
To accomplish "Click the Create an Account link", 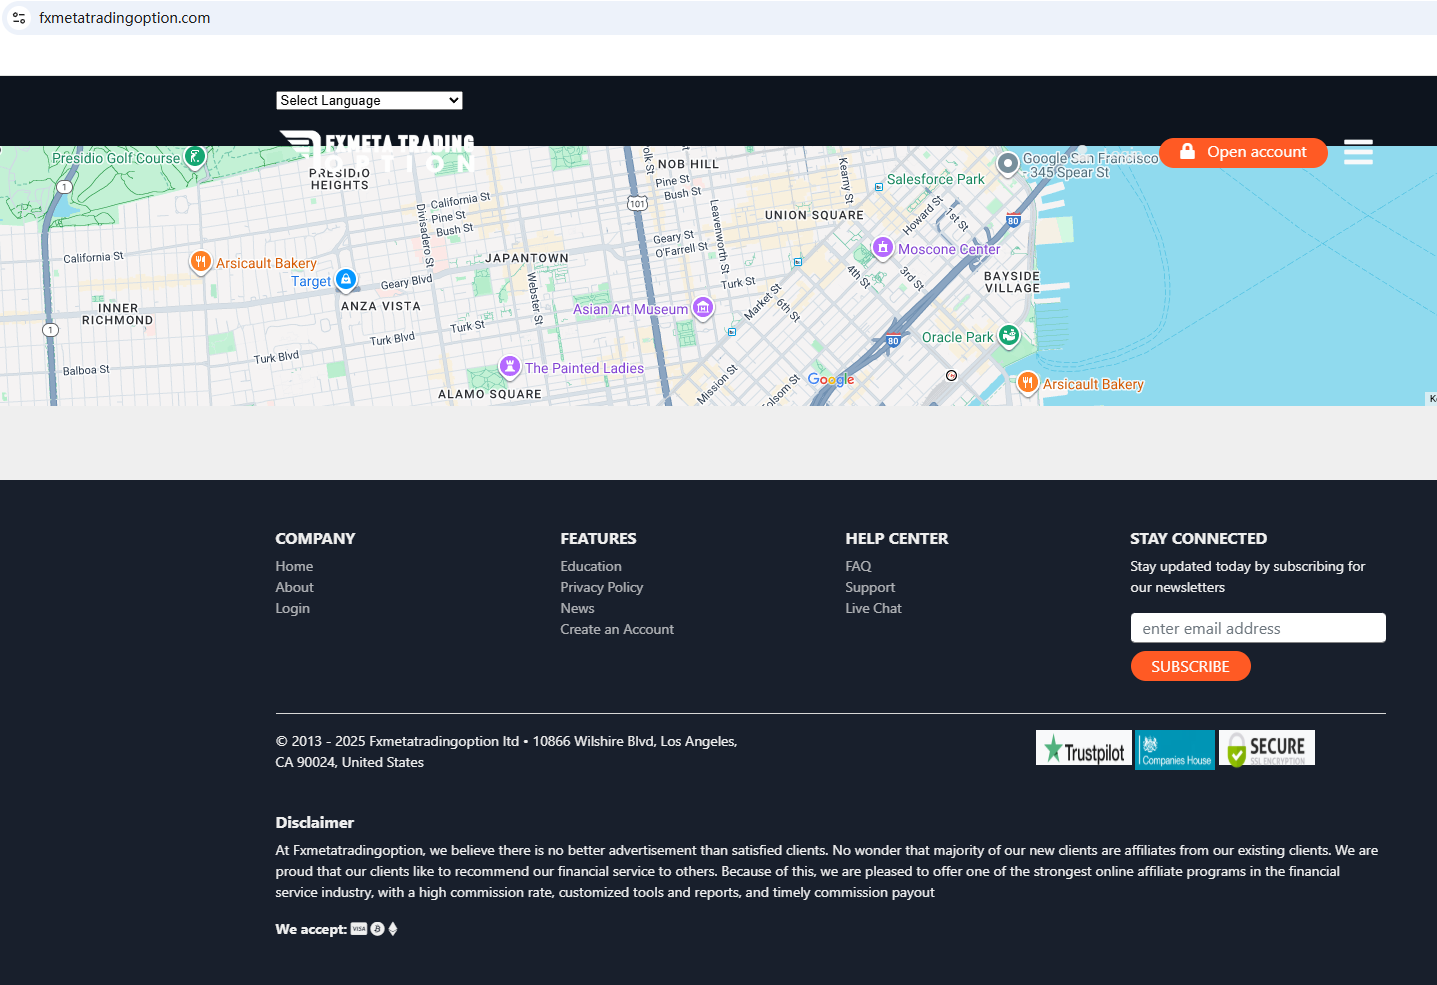I will (x=616, y=629).
